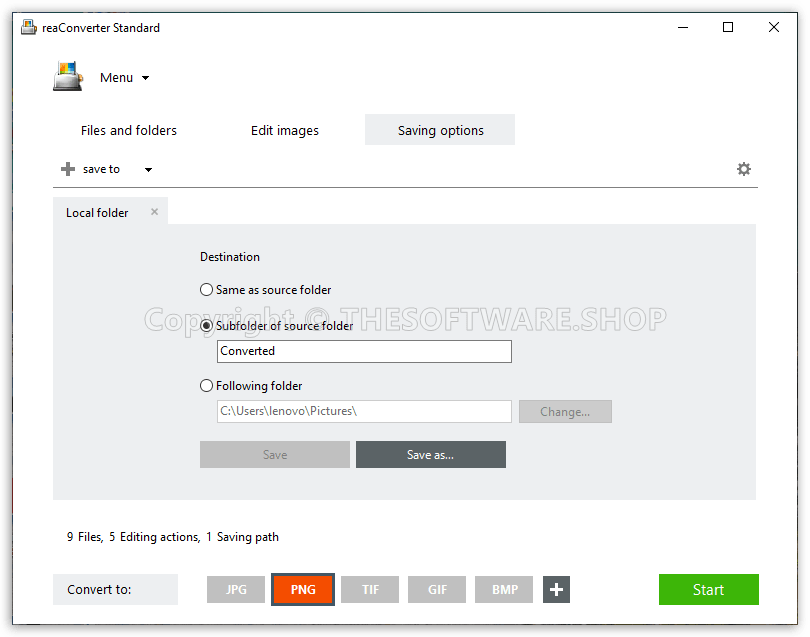Image resolution: width=810 pixels, height=637 pixels.
Task: Click the Change... folder button
Action: (x=565, y=412)
